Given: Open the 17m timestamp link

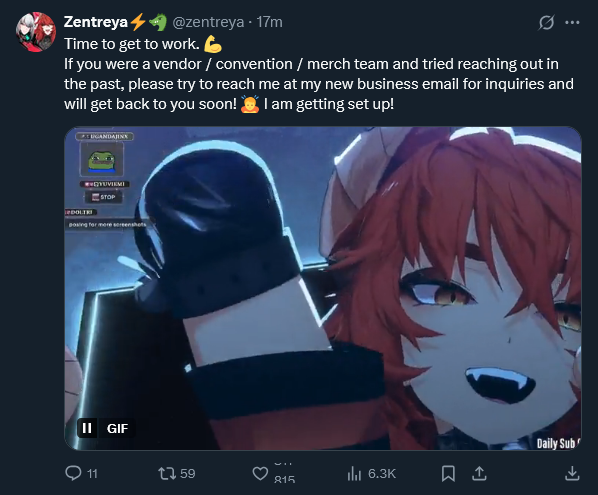Looking at the screenshot, I should (269, 22).
